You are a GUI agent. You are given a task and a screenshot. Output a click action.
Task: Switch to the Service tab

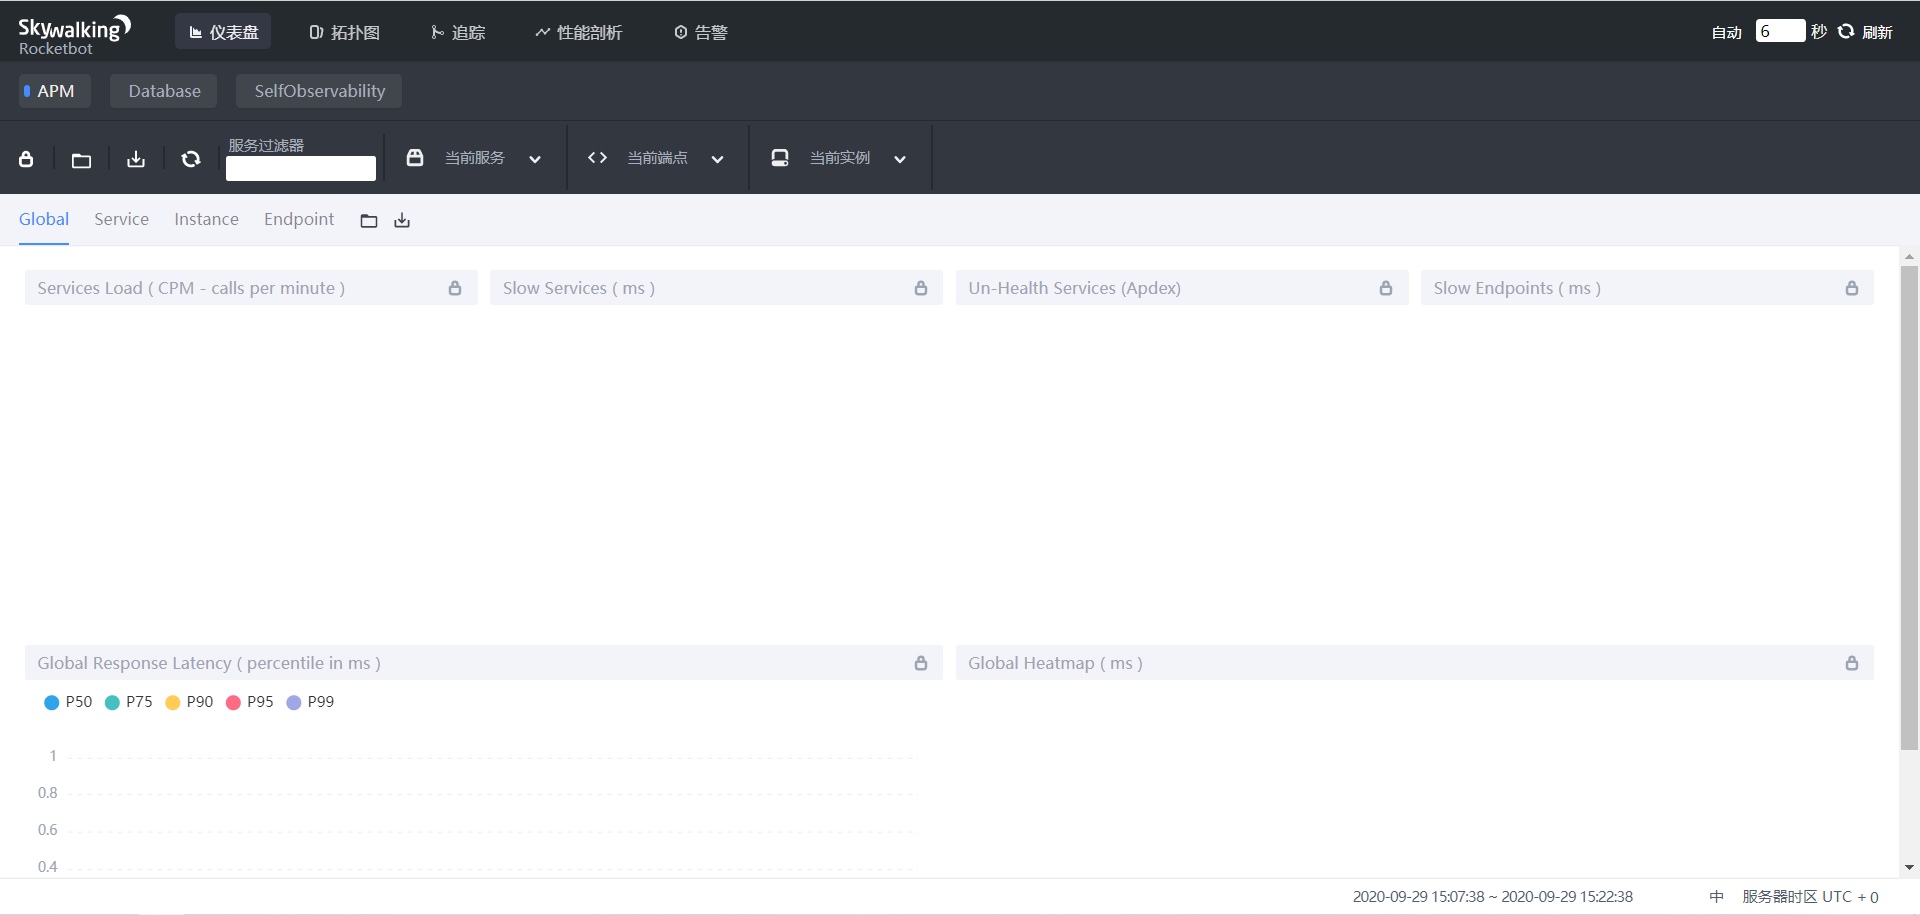pos(121,219)
